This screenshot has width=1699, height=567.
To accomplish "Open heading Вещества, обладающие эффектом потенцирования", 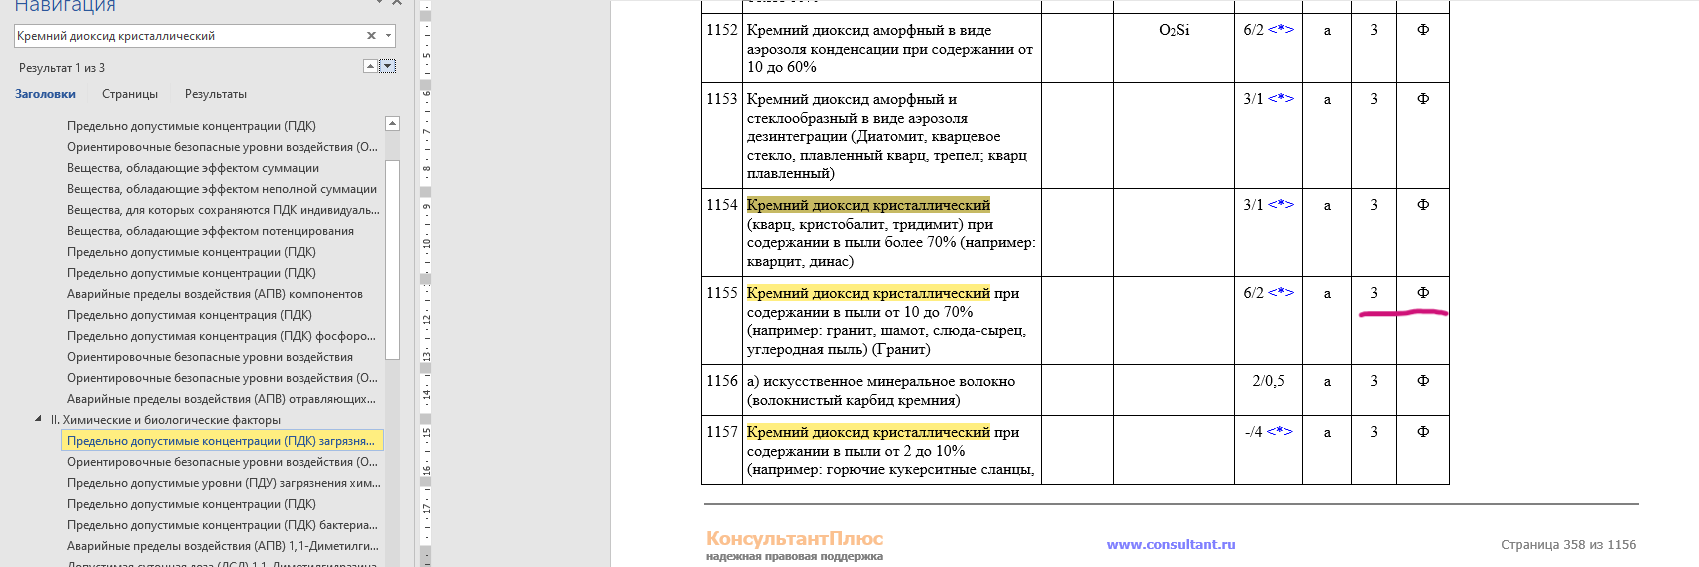I will [210, 231].
